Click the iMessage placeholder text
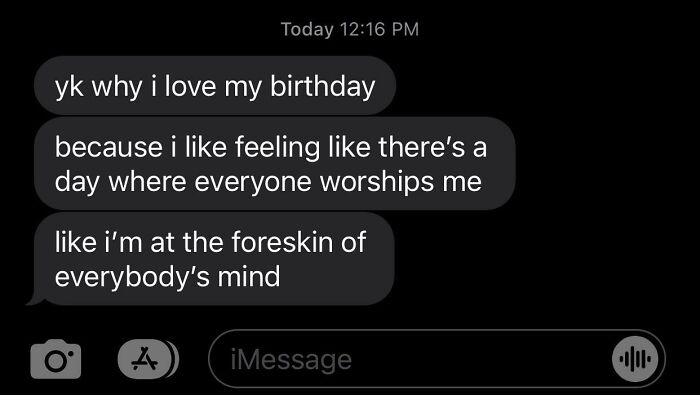The height and width of the screenshot is (395, 700). click(x=291, y=360)
